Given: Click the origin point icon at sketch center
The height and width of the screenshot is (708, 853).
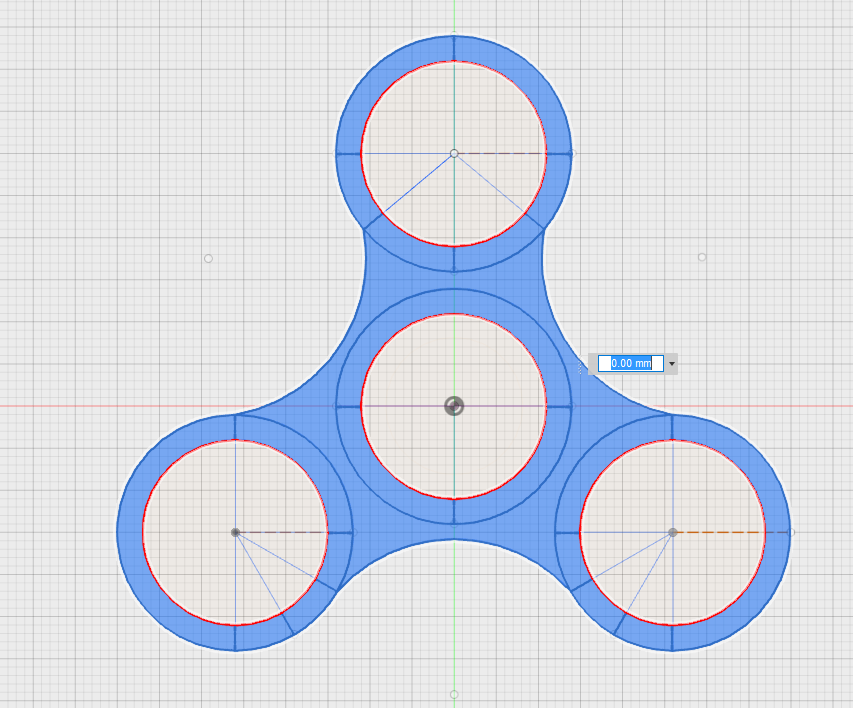Looking at the screenshot, I should point(454,406).
